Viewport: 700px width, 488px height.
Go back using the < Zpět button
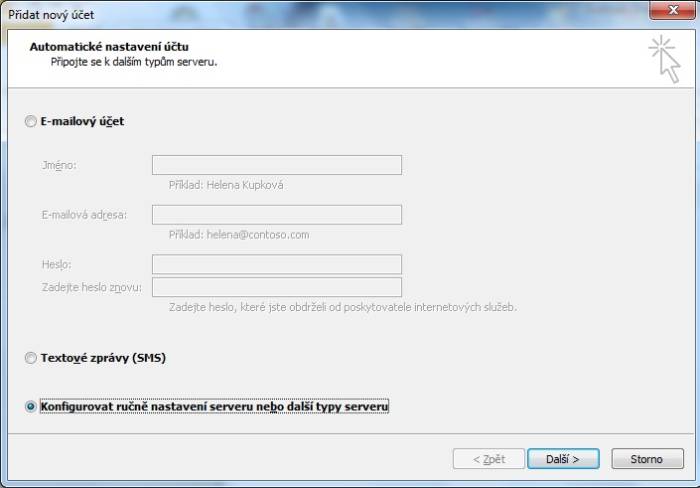(487, 459)
